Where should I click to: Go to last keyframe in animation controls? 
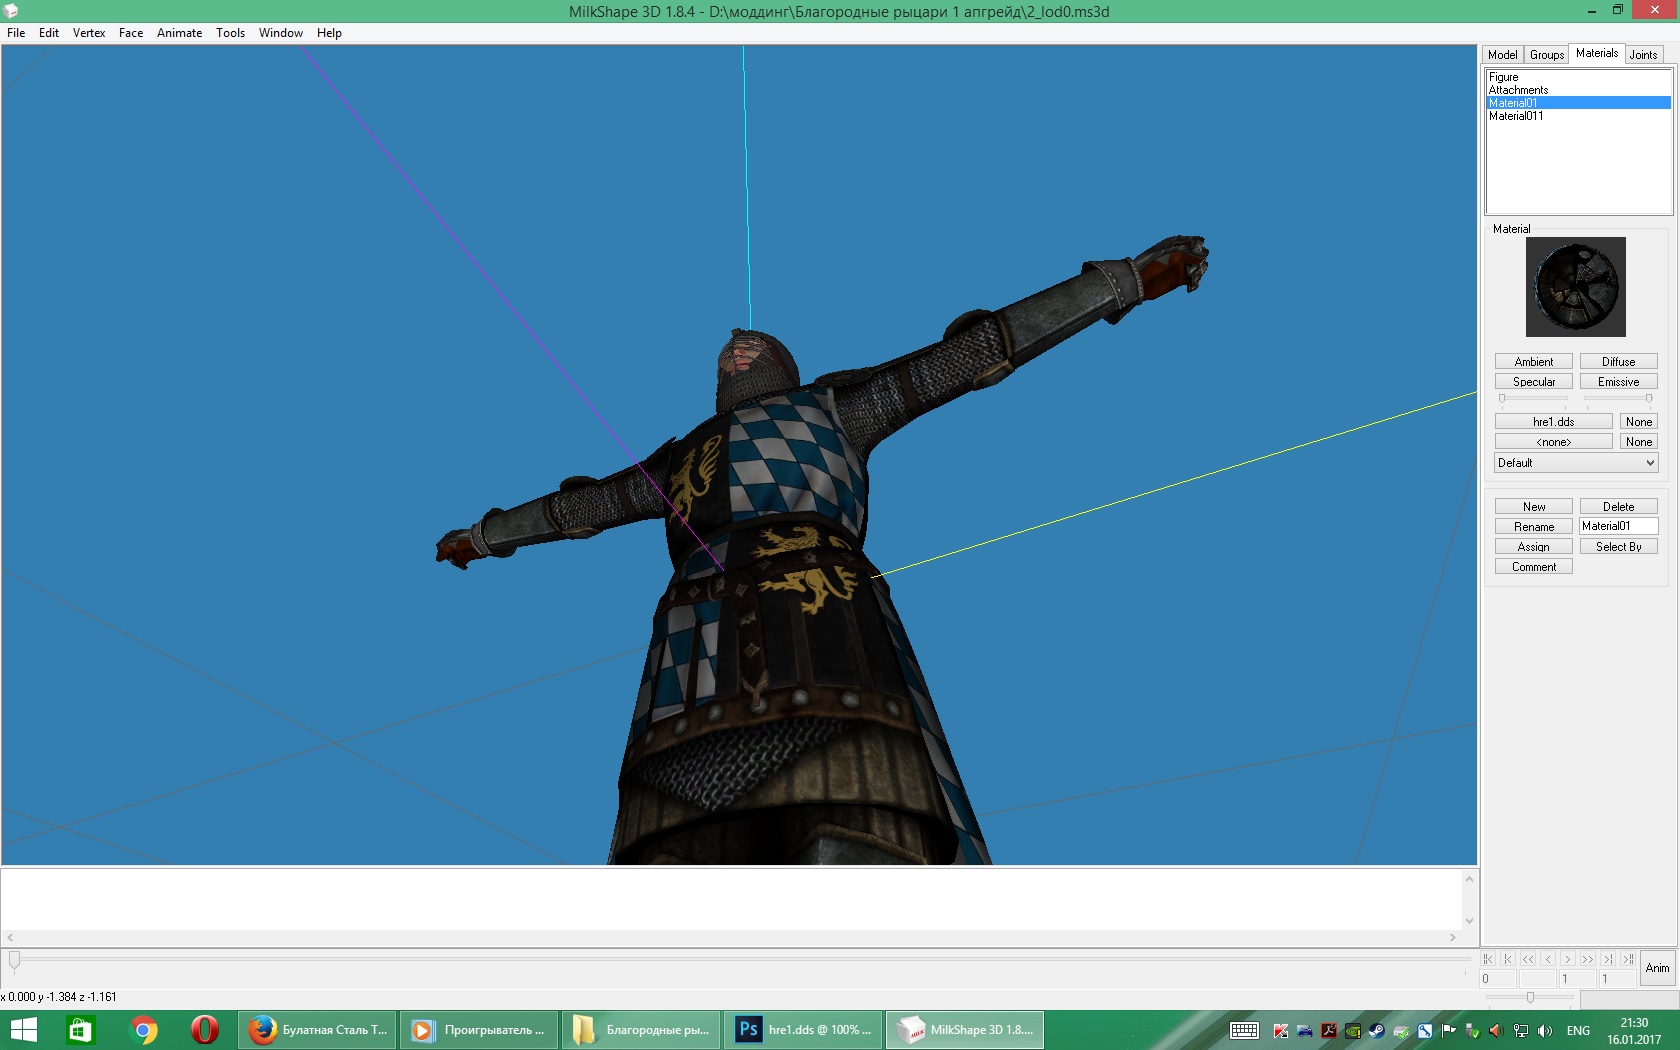click(1628, 959)
